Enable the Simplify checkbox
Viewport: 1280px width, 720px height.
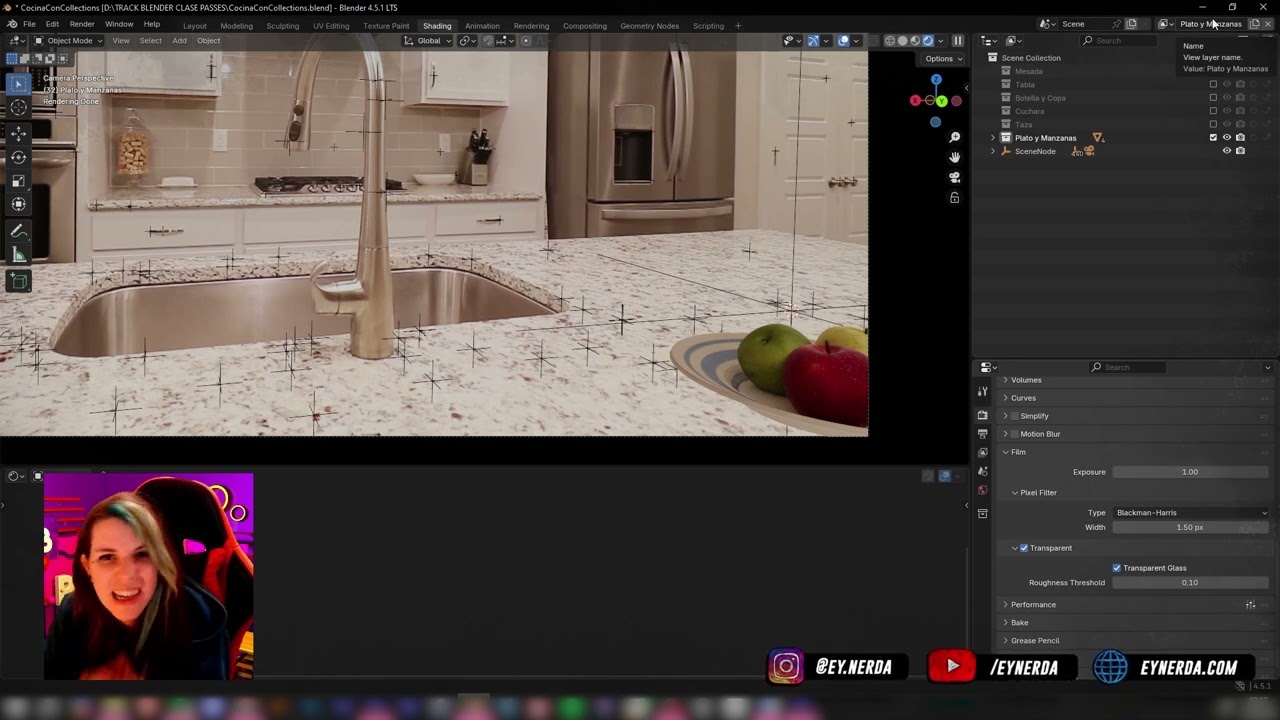1015,416
